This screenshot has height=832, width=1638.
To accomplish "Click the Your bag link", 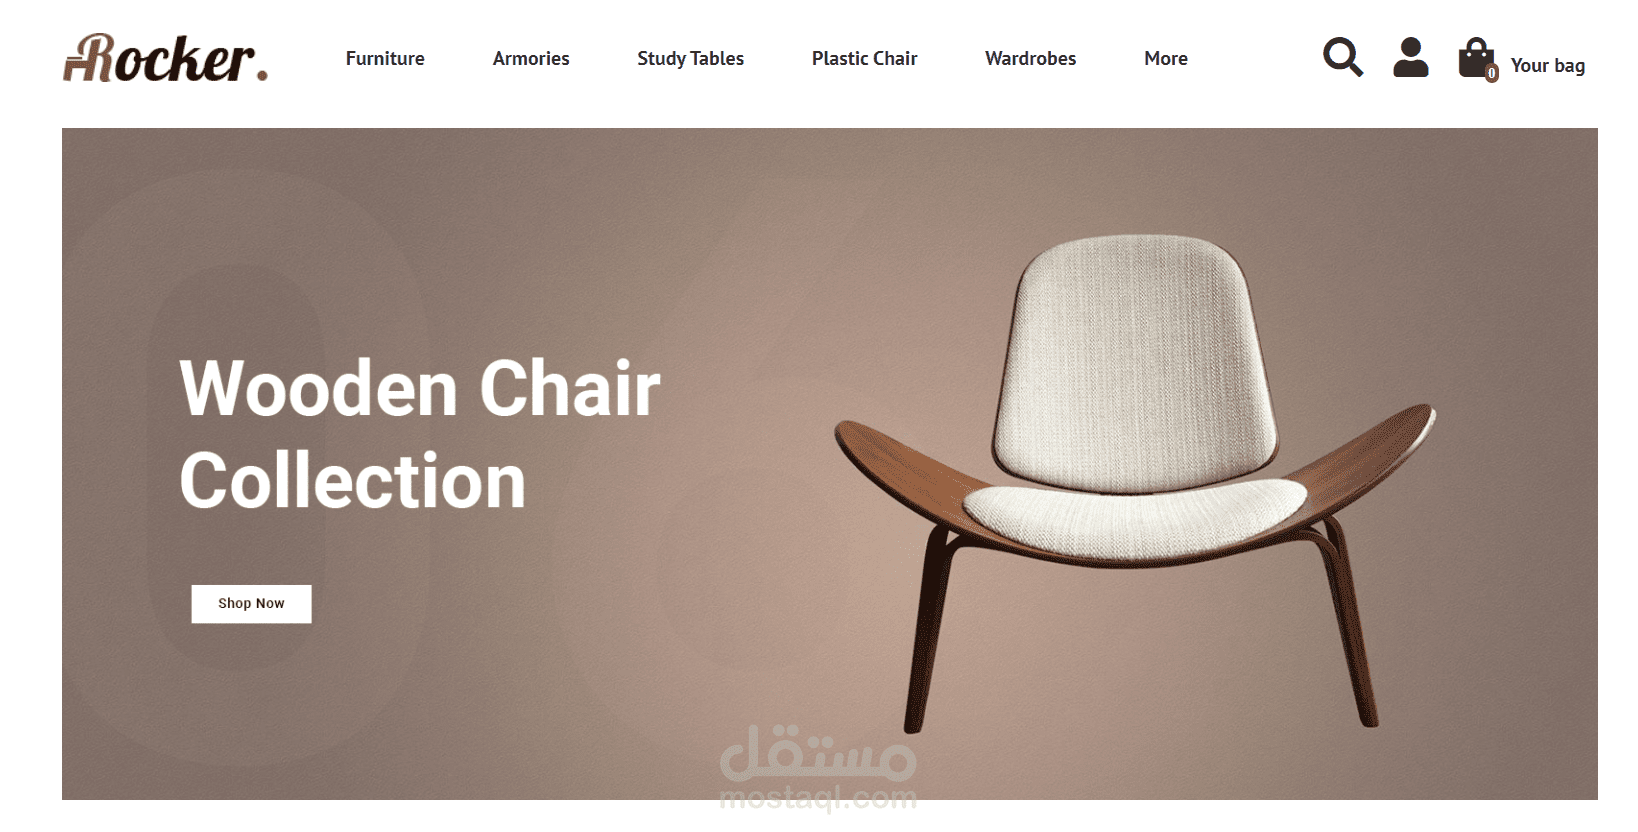I will pos(1548,66).
